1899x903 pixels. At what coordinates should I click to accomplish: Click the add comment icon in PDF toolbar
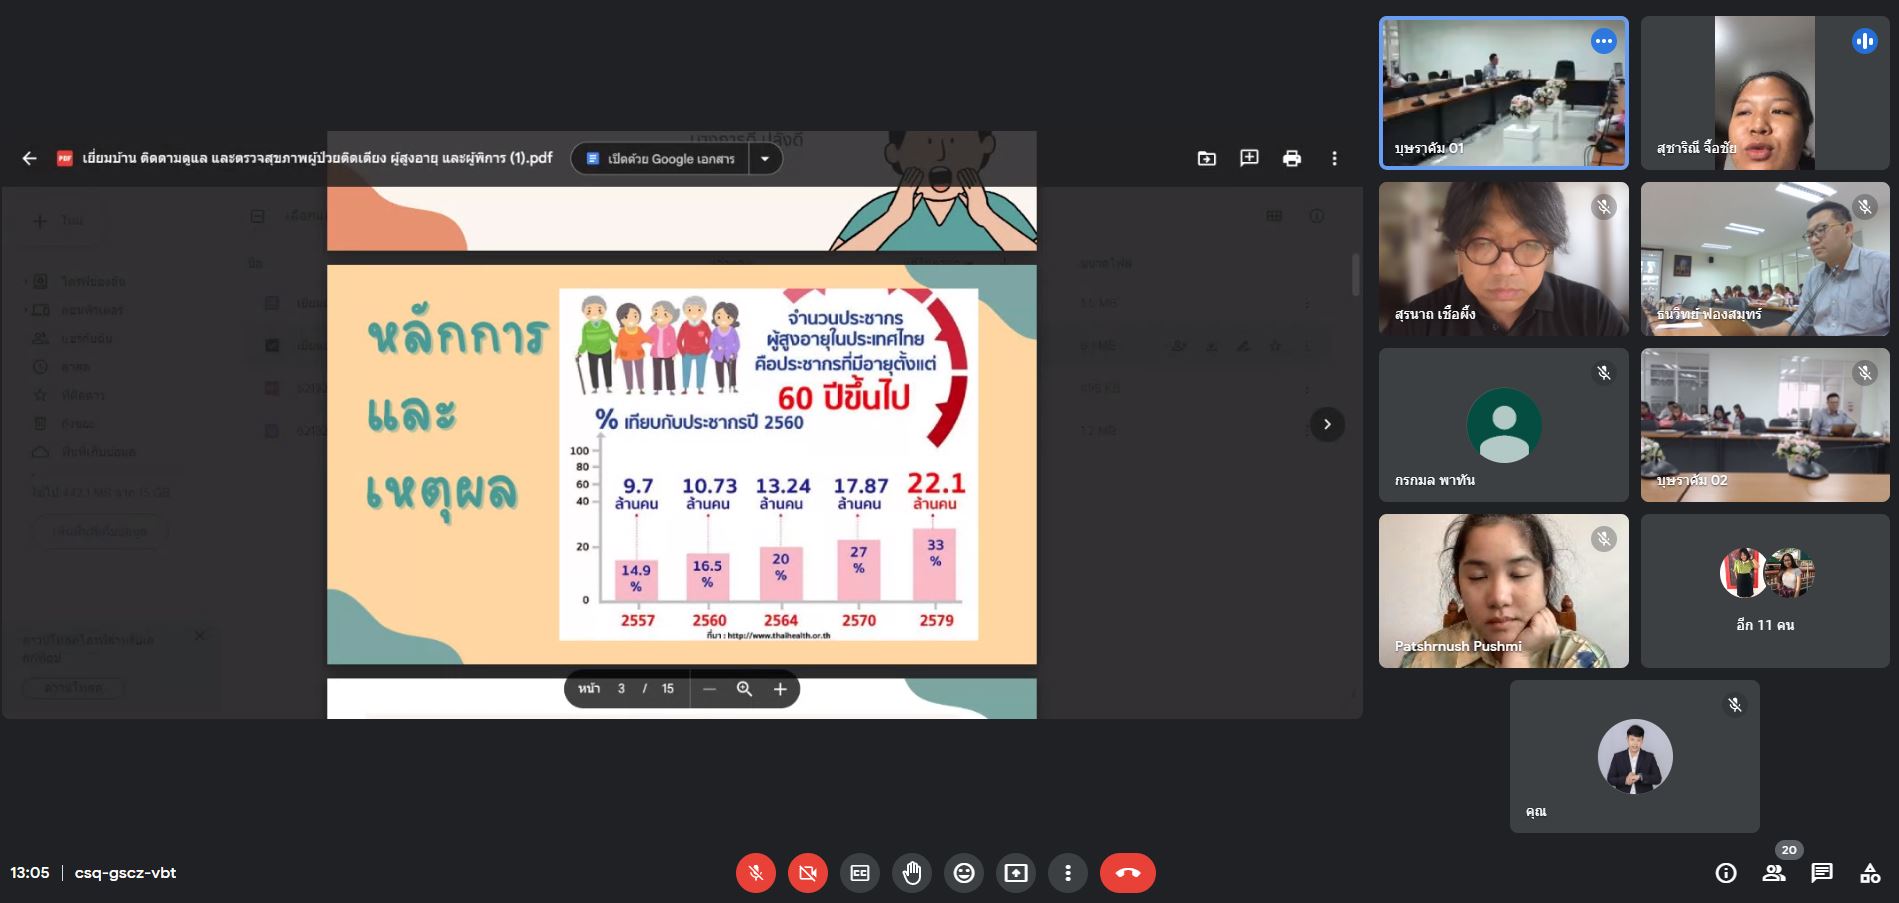coord(1249,158)
